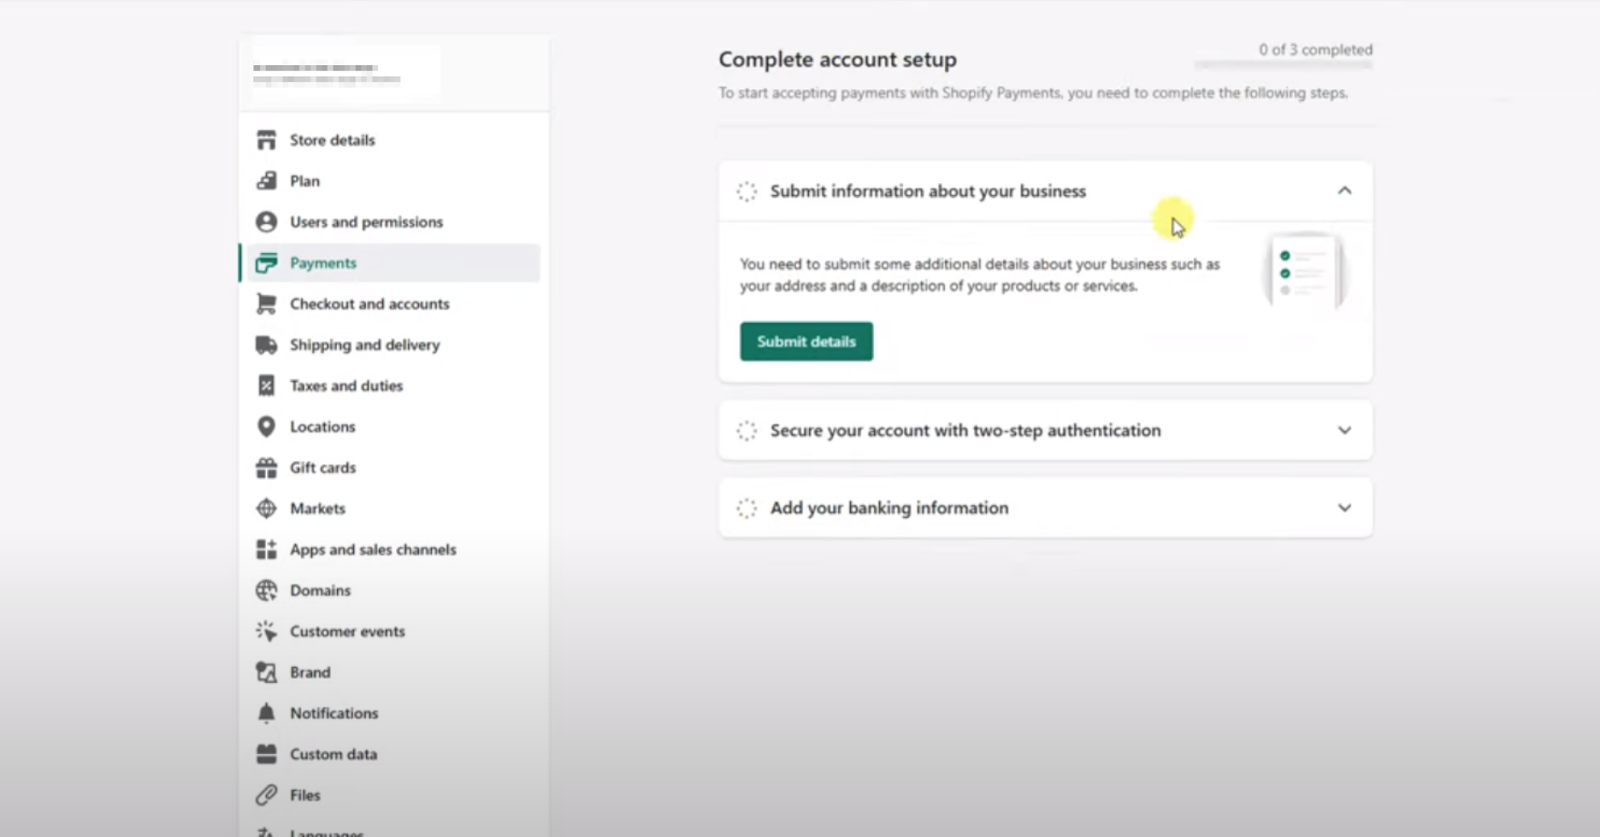Click the Gift cards present icon
The height and width of the screenshot is (837, 1600).
(x=266, y=468)
